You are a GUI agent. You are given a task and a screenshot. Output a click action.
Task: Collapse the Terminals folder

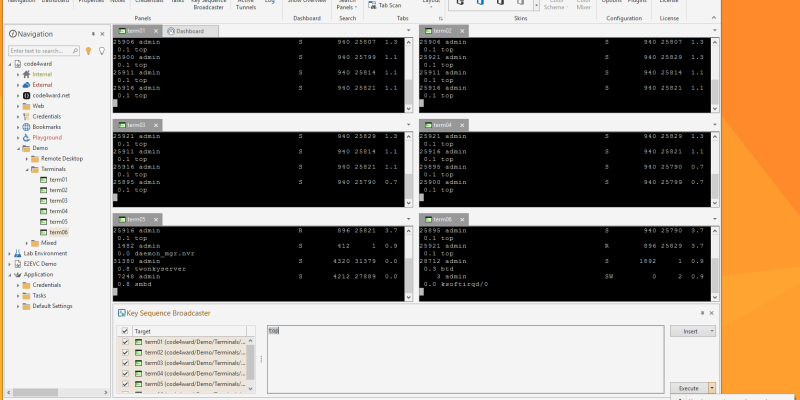pos(28,169)
